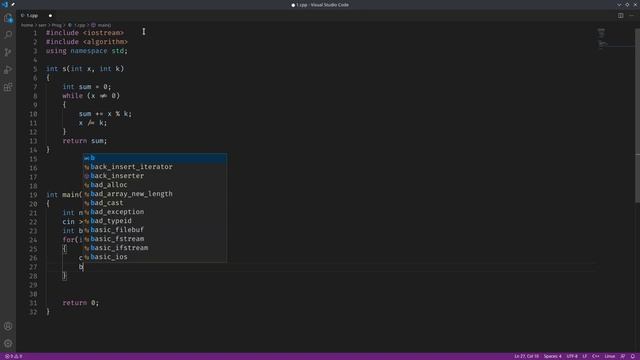Click the VS Code logo in title bar
The height and width of the screenshot is (360, 640).
pyautogui.click(x=5, y=4)
